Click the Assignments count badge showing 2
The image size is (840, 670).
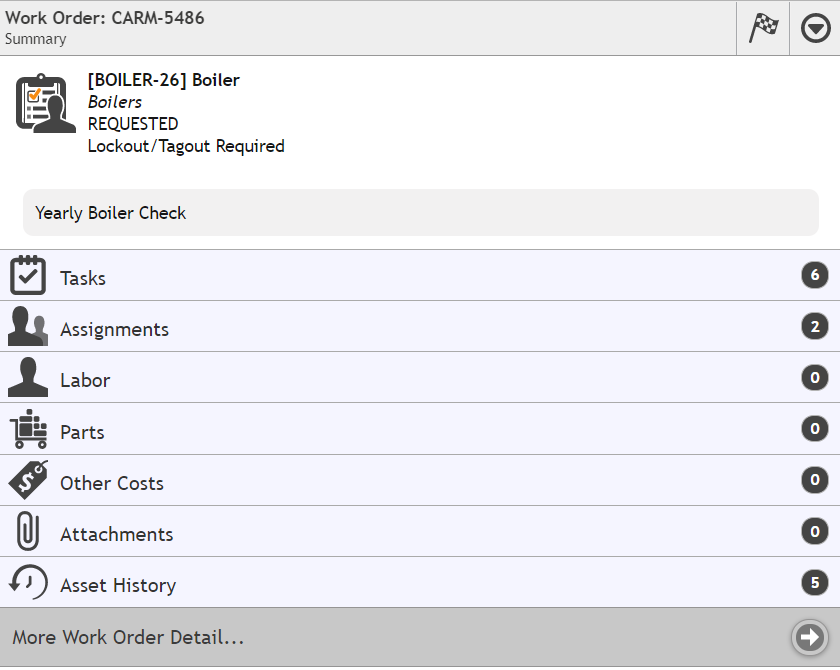coord(815,326)
